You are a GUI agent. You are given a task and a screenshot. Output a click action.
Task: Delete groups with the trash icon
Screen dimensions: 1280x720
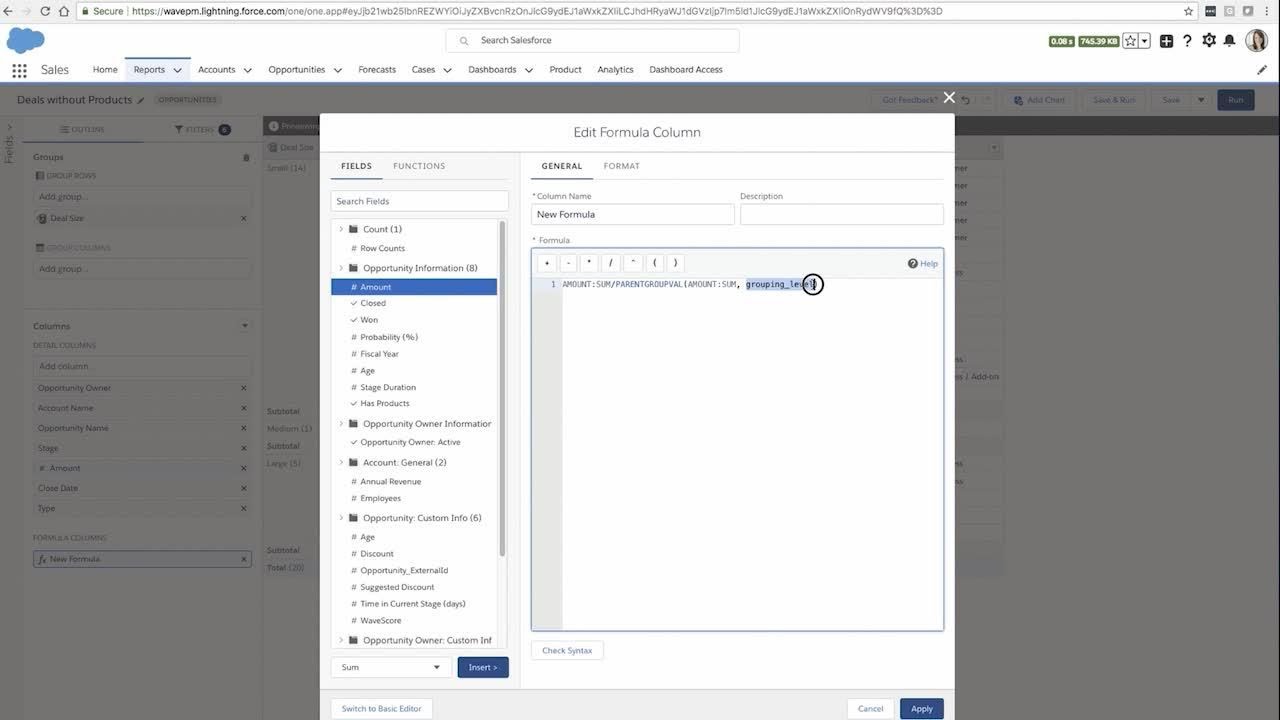tap(246, 157)
